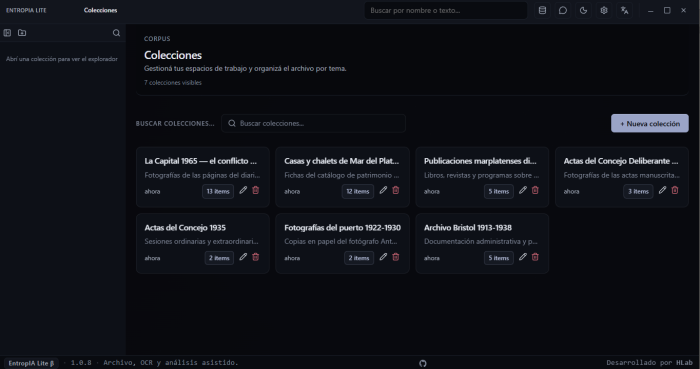Focus the Buscar colecciones input field

(x=313, y=124)
